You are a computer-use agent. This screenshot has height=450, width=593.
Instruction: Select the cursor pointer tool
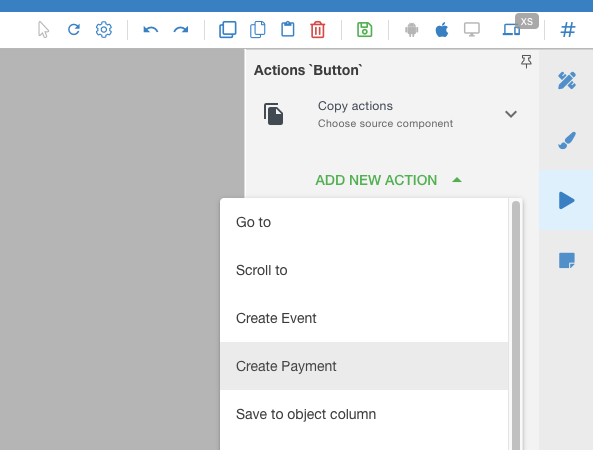[x=43, y=29]
